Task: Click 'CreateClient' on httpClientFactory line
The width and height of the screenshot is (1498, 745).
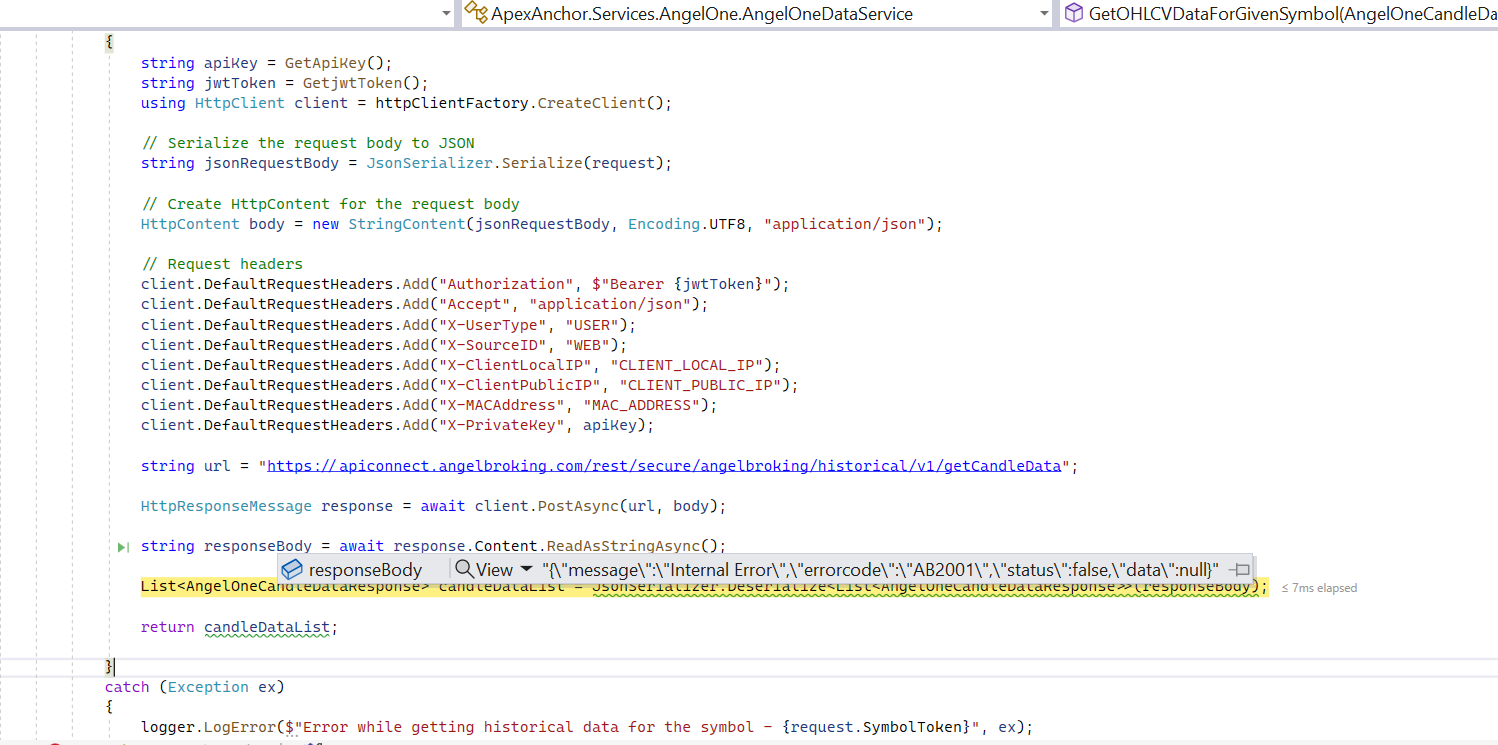Action: 592,103
